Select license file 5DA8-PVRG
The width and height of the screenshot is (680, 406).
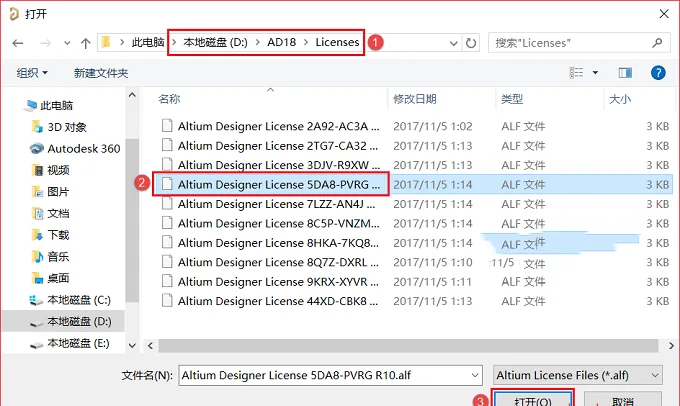tap(279, 185)
